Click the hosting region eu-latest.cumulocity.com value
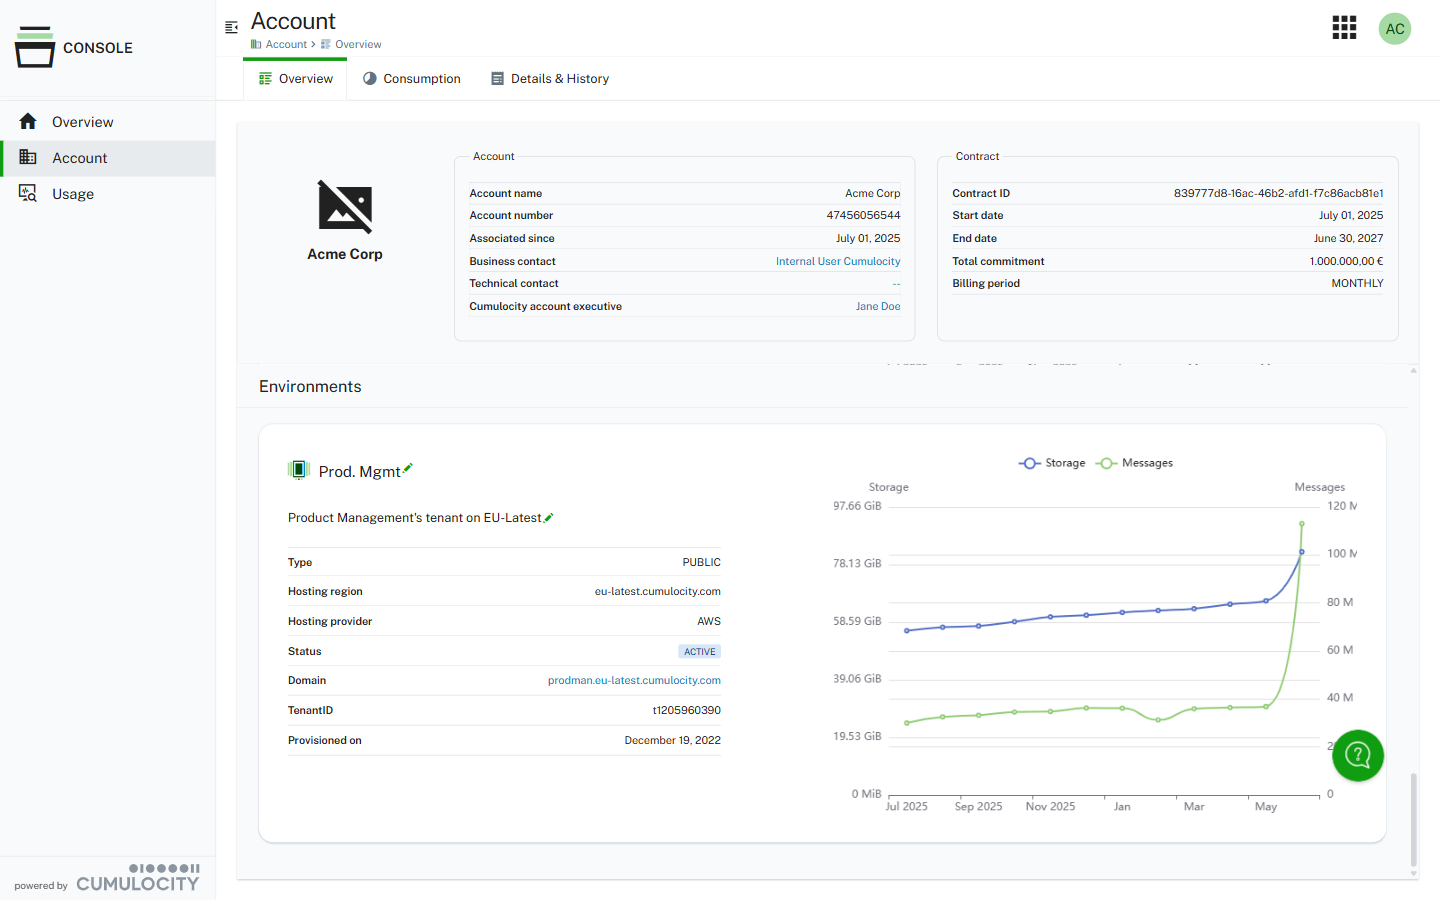This screenshot has width=1440, height=900. (657, 591)
